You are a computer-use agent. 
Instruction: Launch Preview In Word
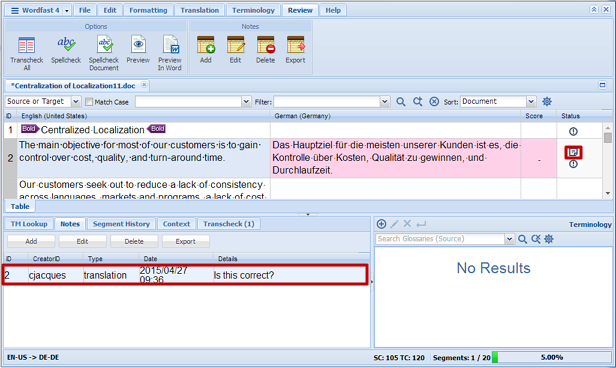pos(170,53)
